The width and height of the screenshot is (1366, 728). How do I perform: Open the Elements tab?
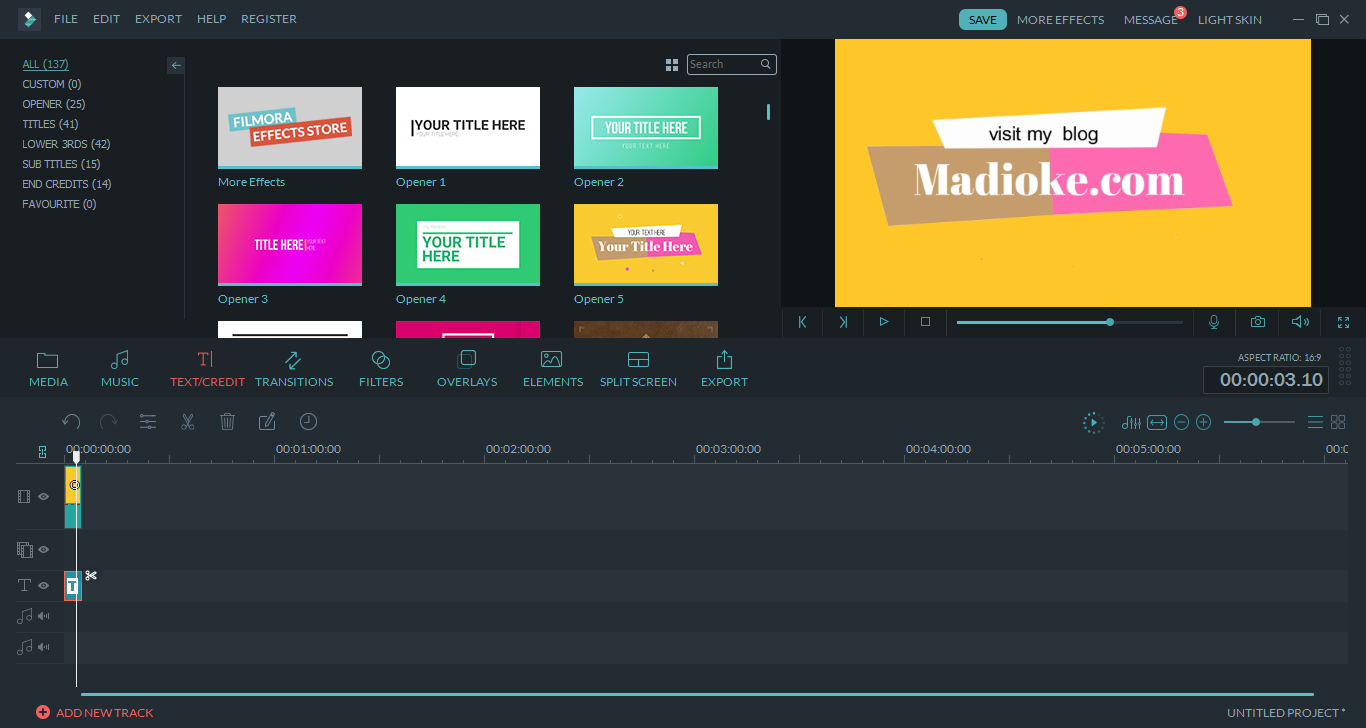pos(552,369)
